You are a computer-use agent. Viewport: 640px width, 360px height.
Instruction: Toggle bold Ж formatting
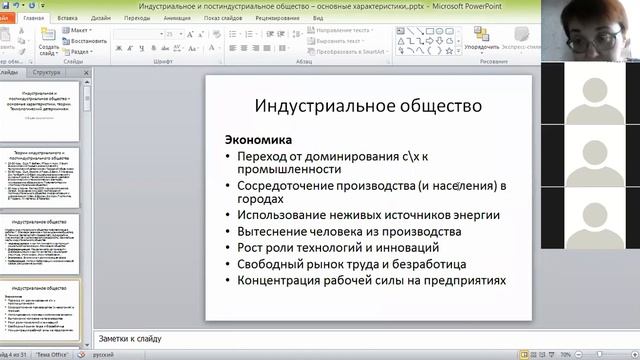coord(119,49)
